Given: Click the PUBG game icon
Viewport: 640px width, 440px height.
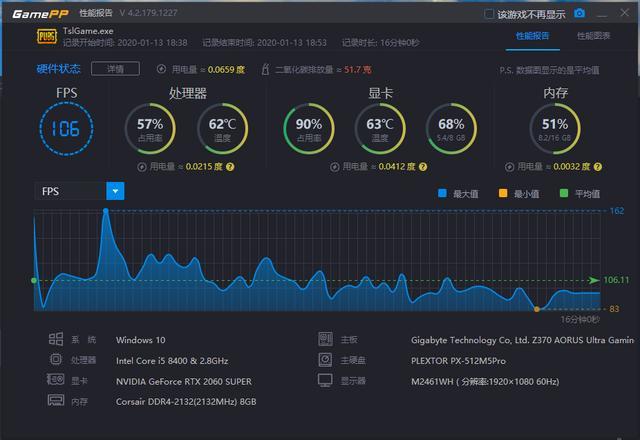Looking at the screenshot, I should 47,37.
